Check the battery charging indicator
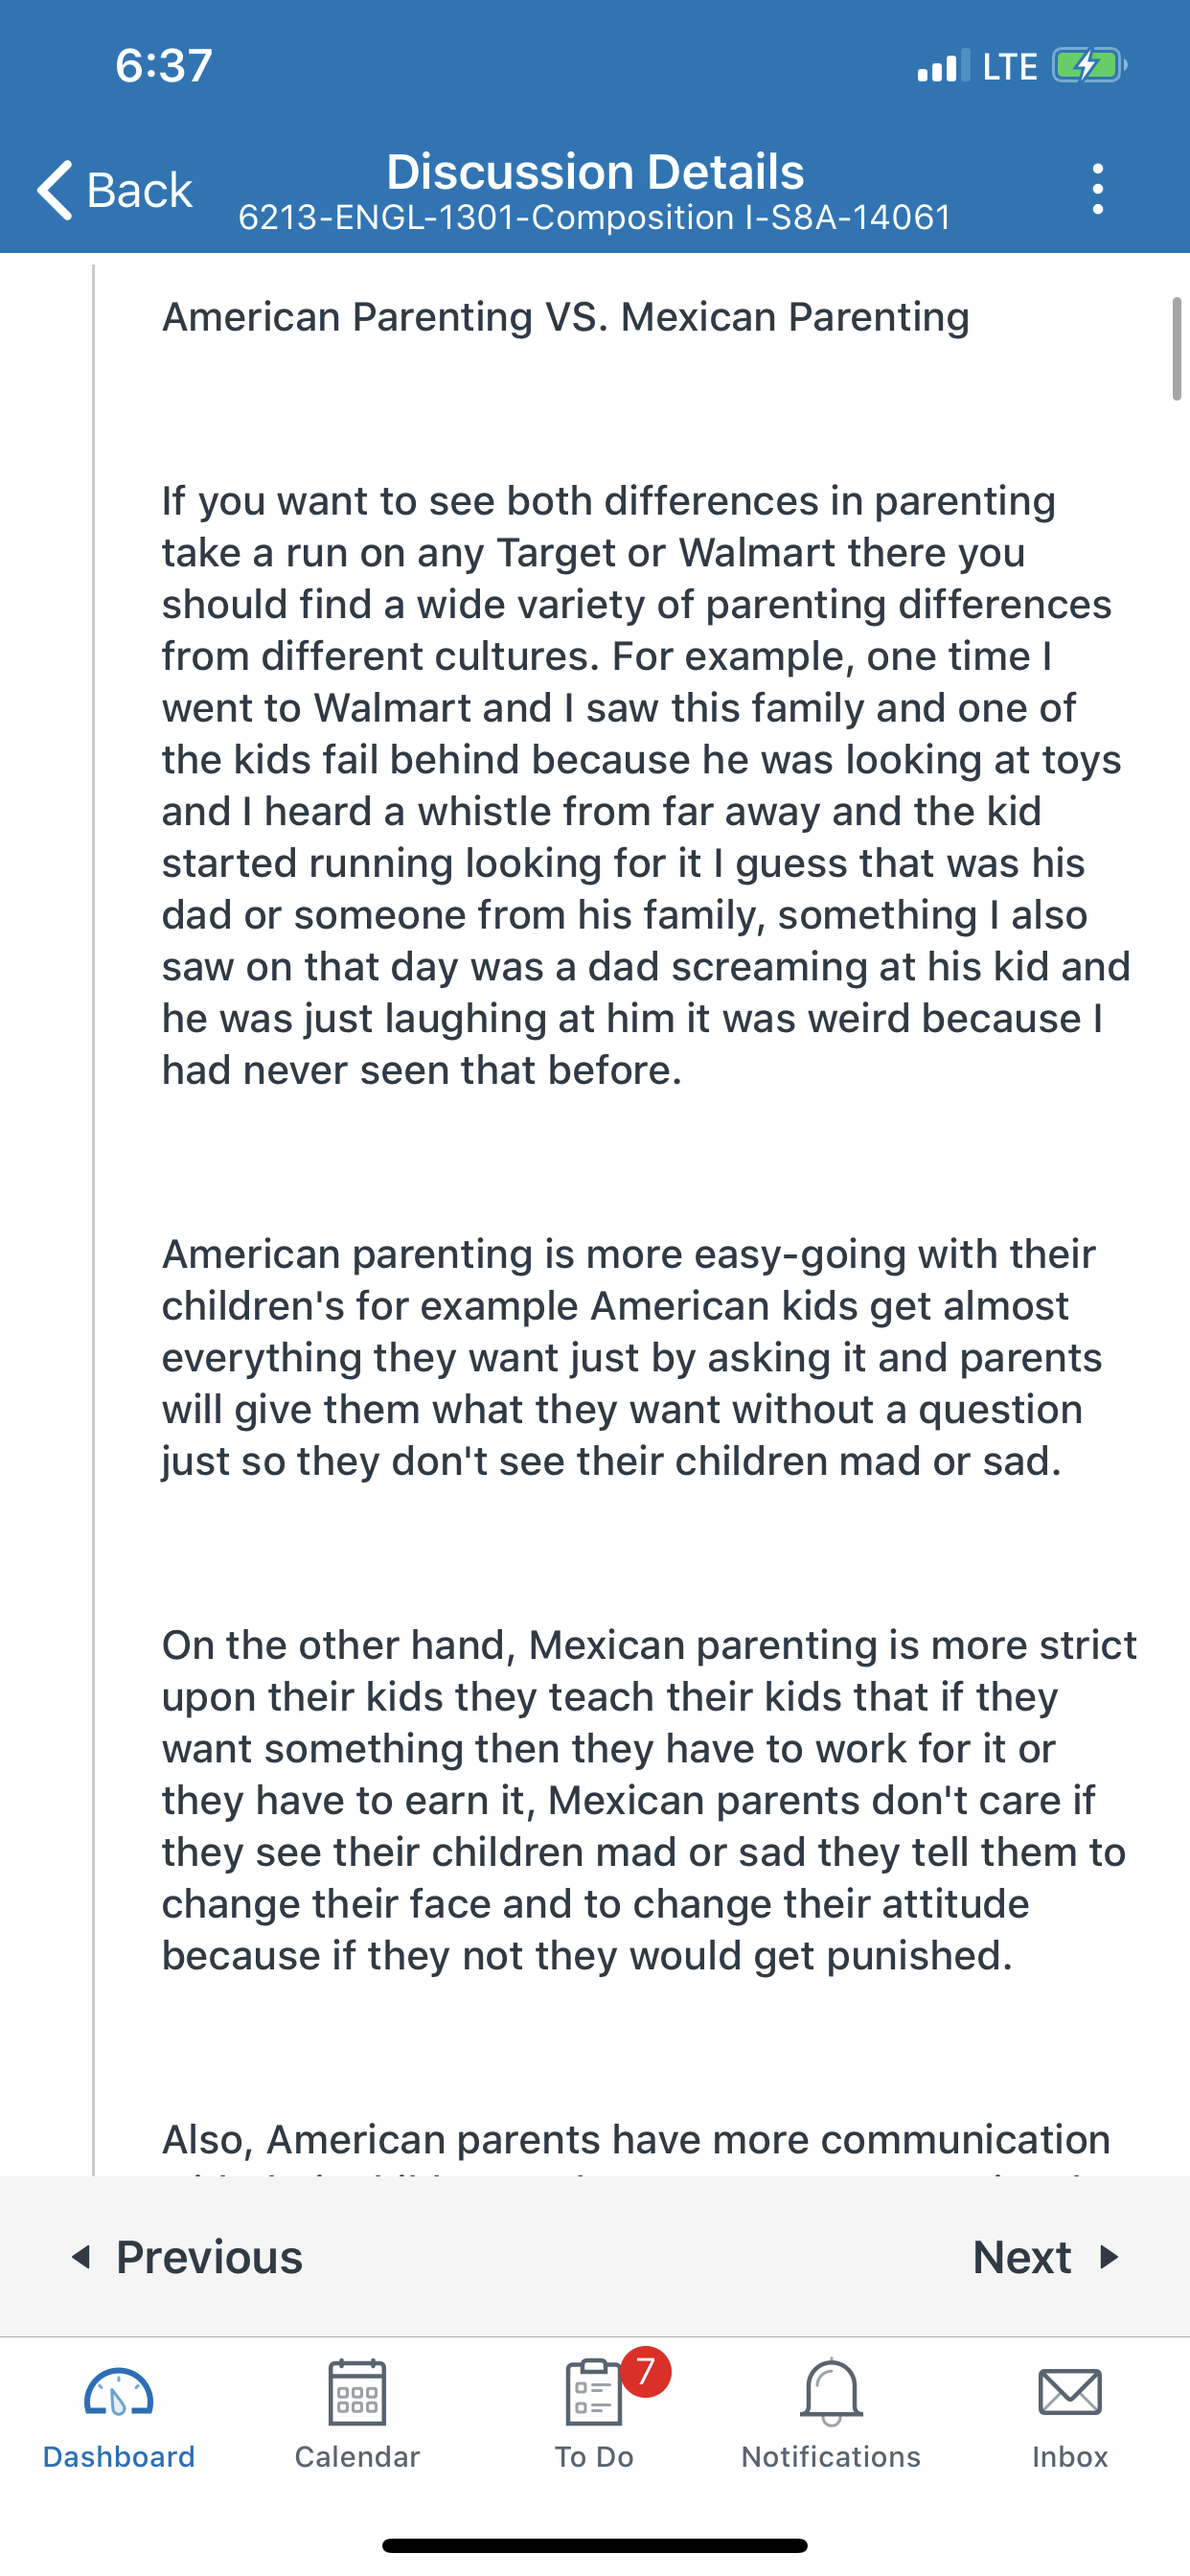The height and width of the screenshot is (2576, 1190). tap(1090, 66)
